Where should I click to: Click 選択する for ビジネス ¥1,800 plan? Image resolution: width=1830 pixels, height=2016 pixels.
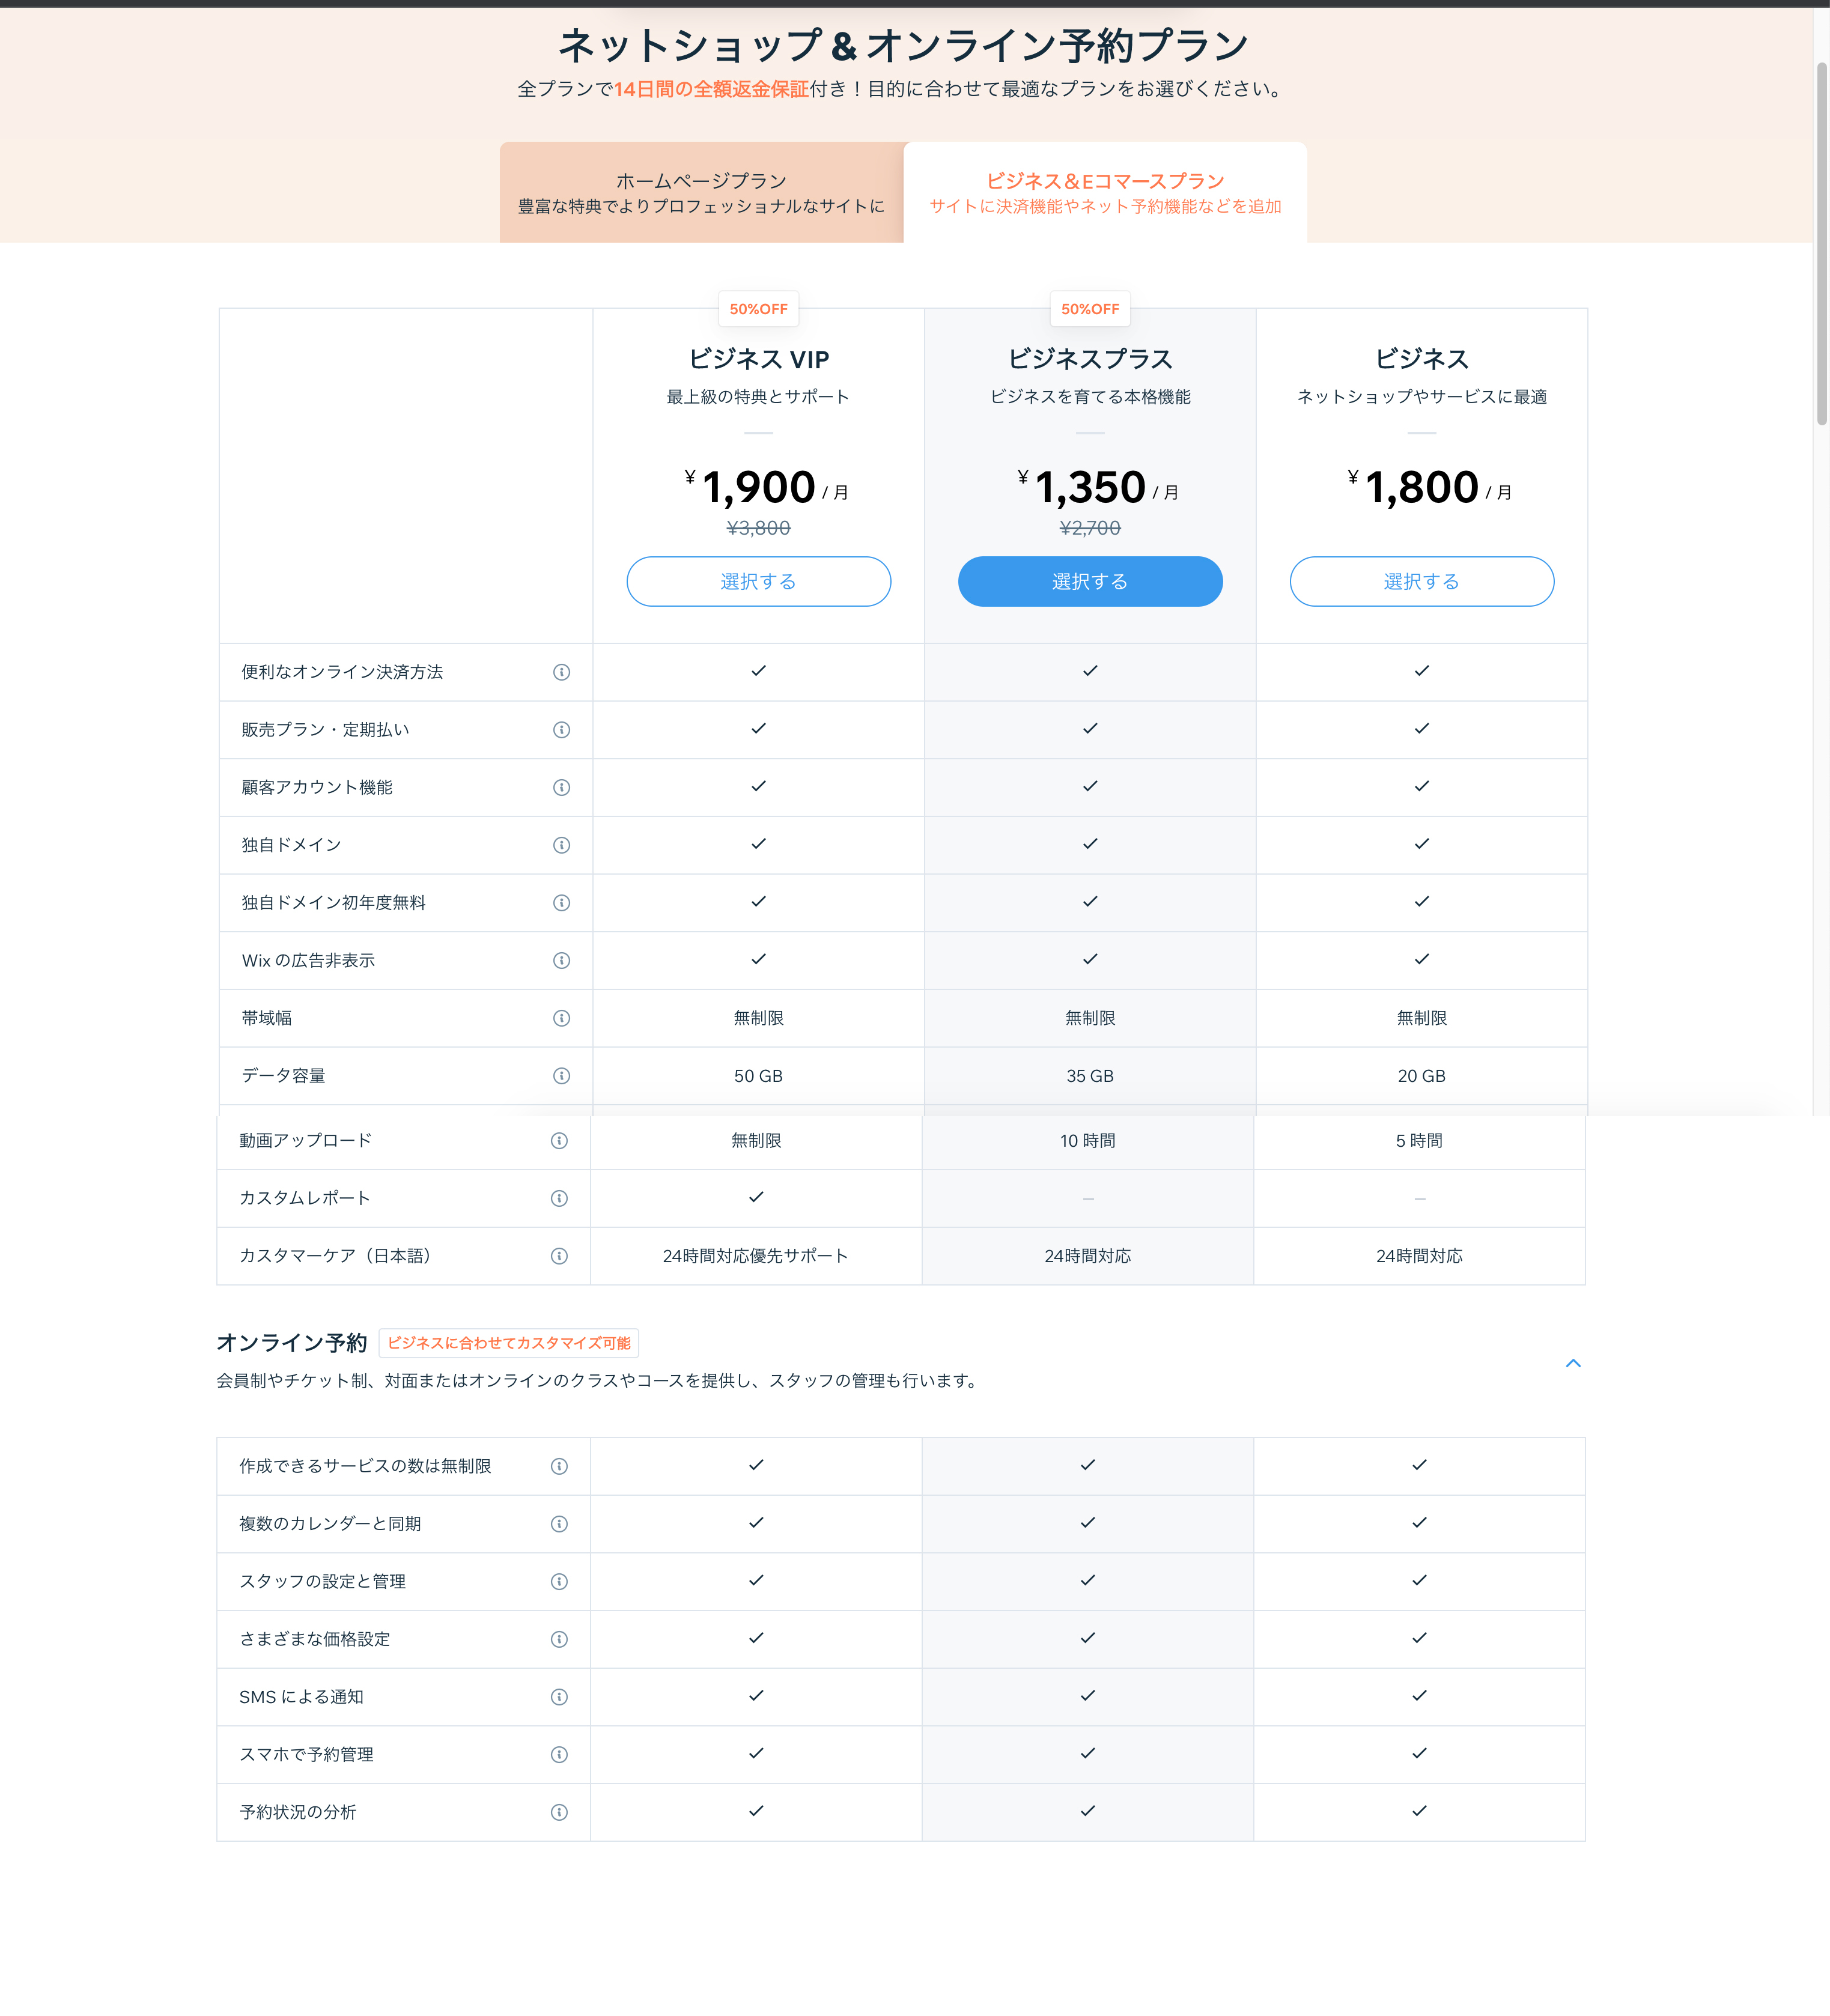click(1421, 582)
